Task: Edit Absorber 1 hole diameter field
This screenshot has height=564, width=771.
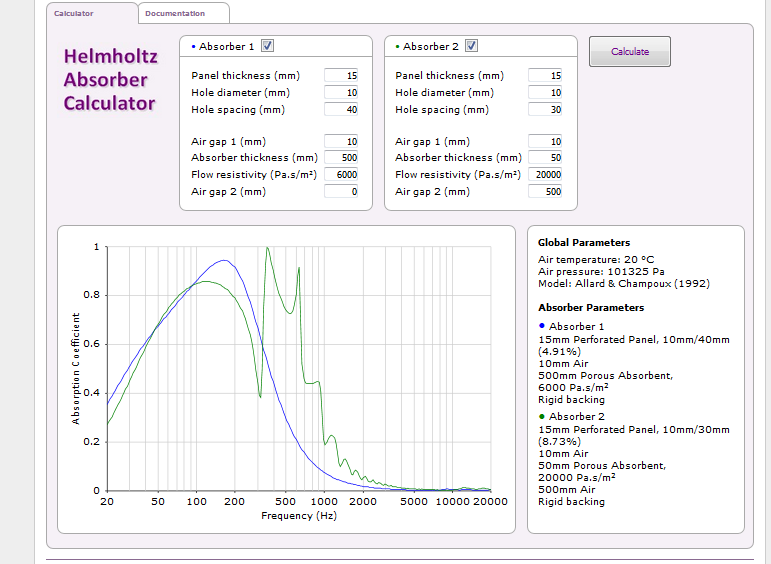Action: [x=341, y=92]
